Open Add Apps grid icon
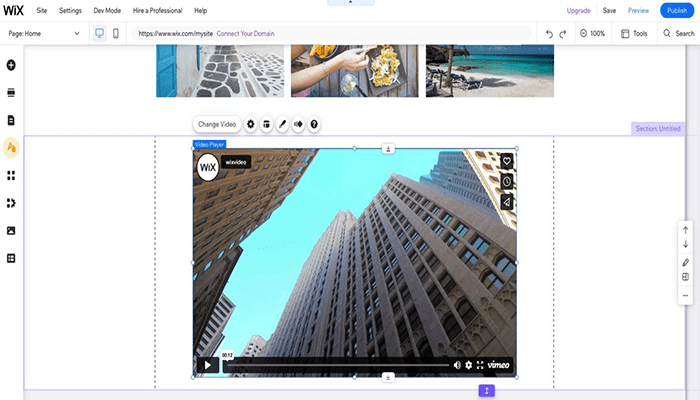 coord(11,175)
